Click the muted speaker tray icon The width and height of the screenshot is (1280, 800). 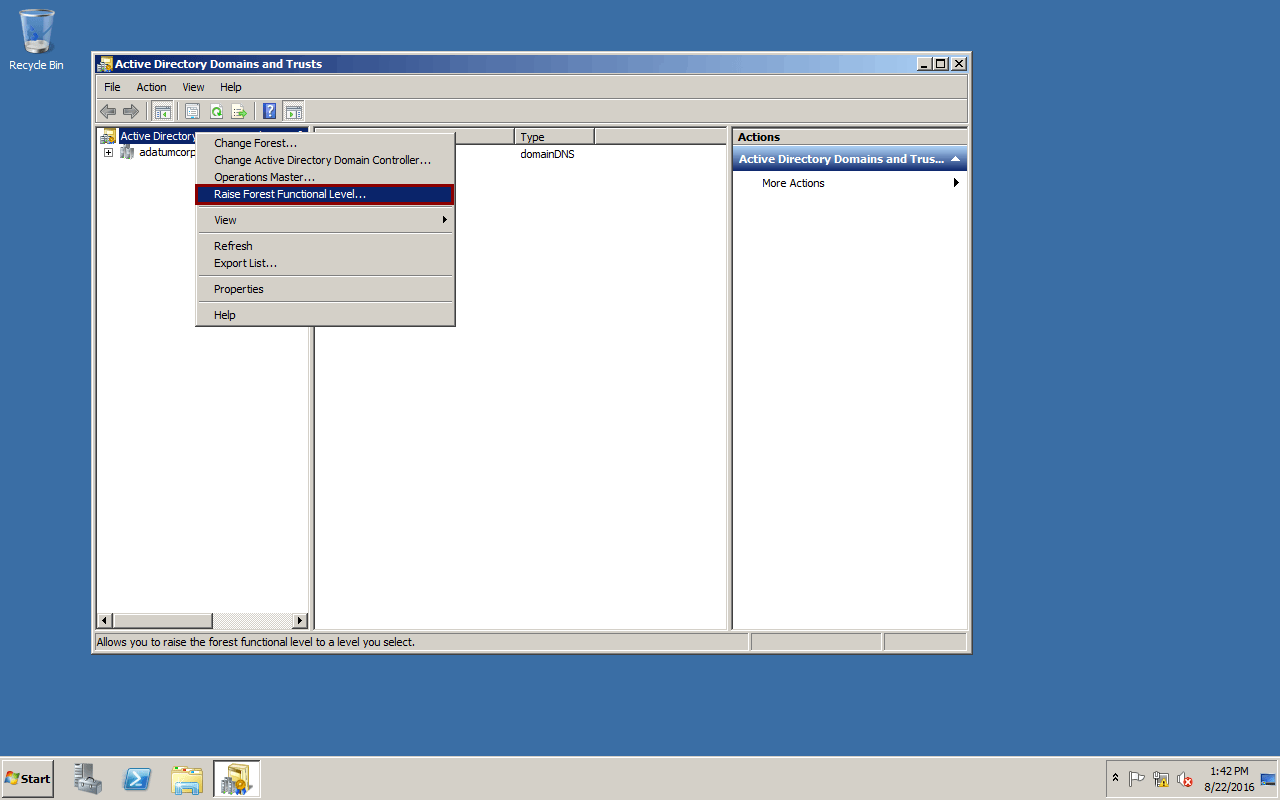click(1185, 779)
